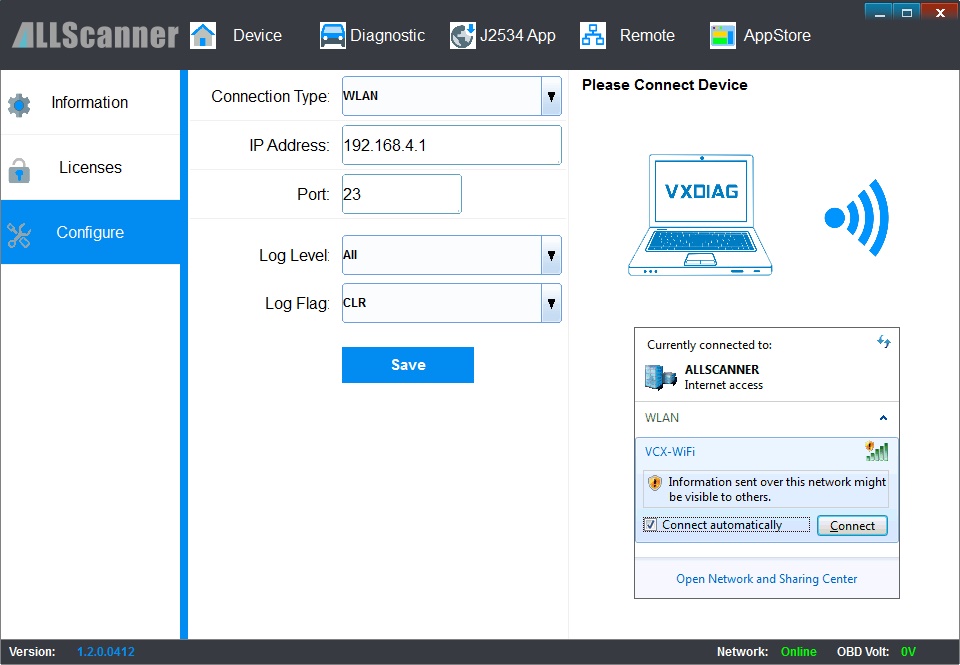The width and height of the screenshot is (960, 665).
Task: Click the ALLSCANNER network computer icon
Action: (x=660, y=377)
